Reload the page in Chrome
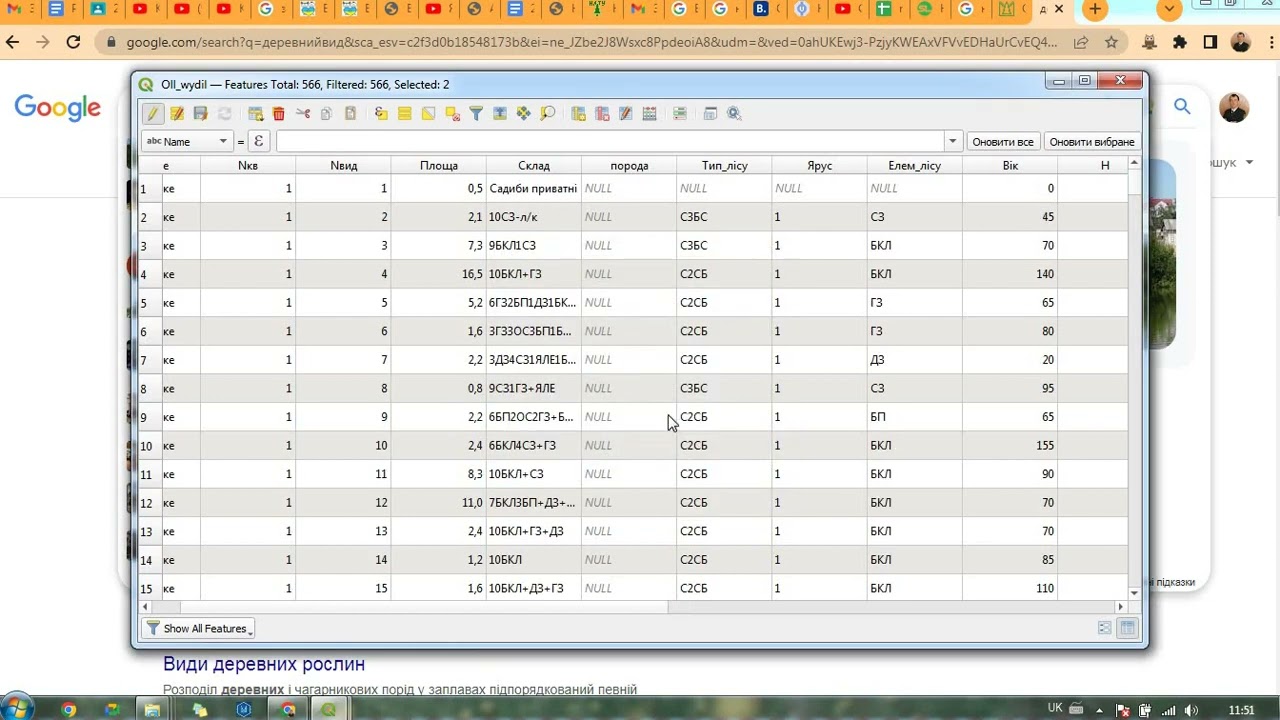Screen dimensions: 1280x720 73,42
